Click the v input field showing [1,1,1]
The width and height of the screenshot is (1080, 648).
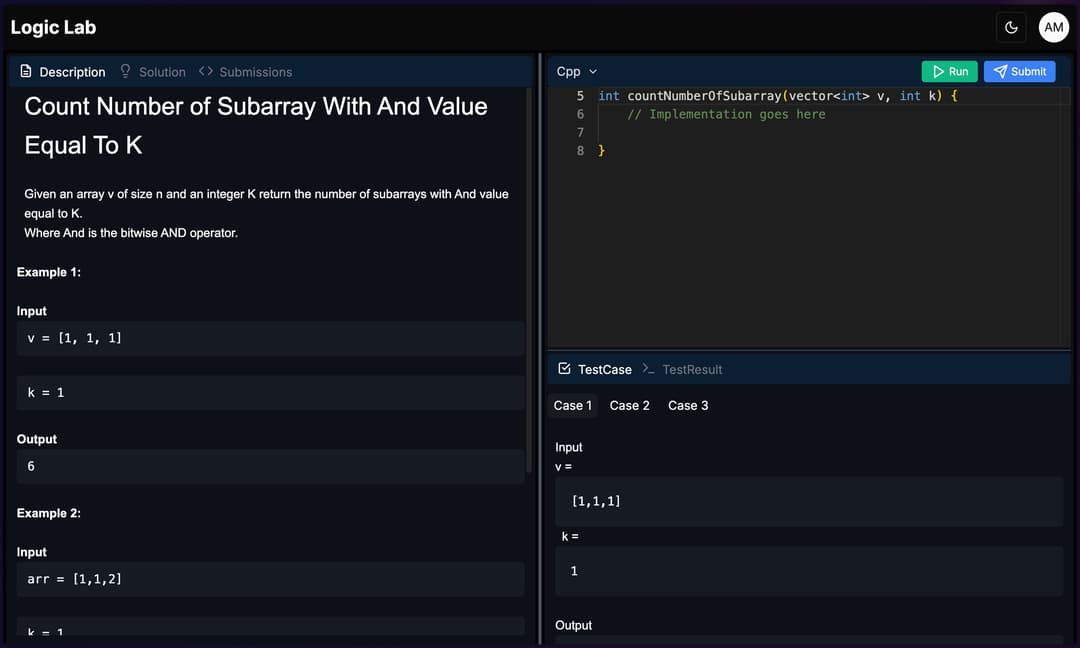point(809,501)
